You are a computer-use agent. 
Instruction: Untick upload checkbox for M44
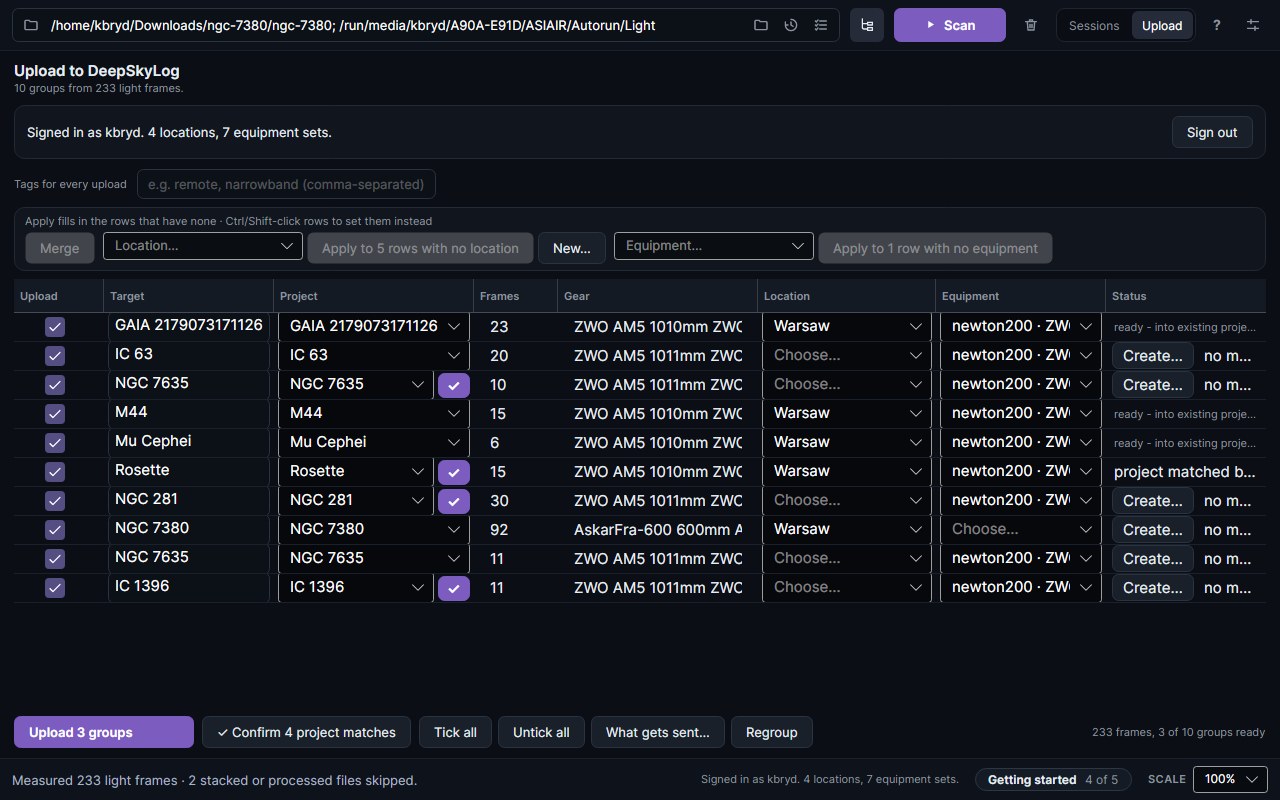pos(55,414)
